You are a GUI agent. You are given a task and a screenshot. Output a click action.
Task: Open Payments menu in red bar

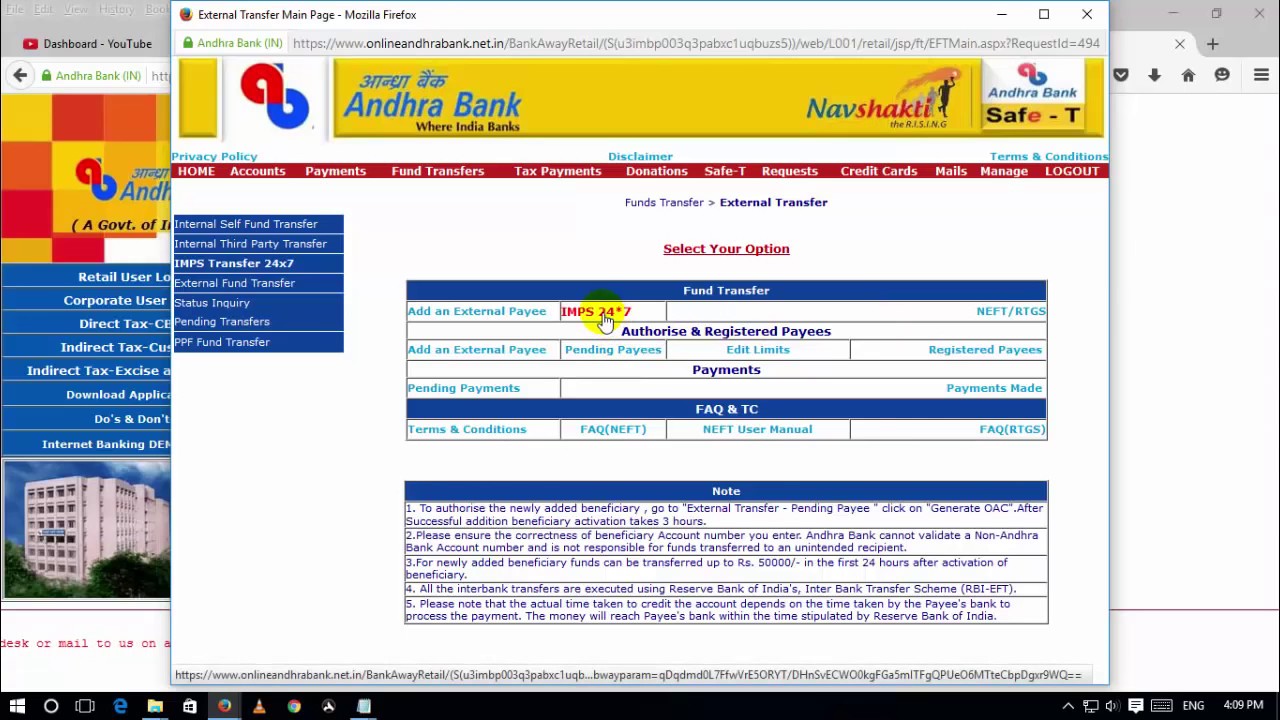335,171
